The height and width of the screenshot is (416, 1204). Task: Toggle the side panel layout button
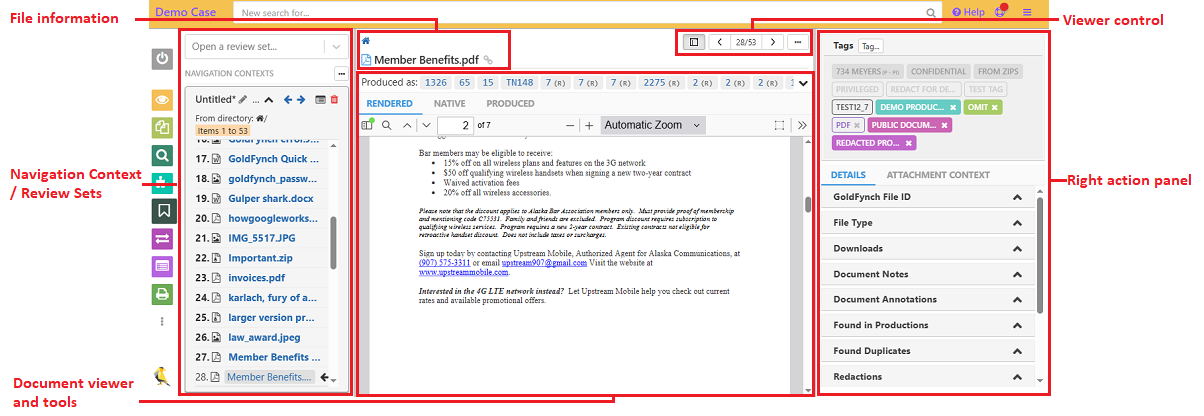point(694,43)
